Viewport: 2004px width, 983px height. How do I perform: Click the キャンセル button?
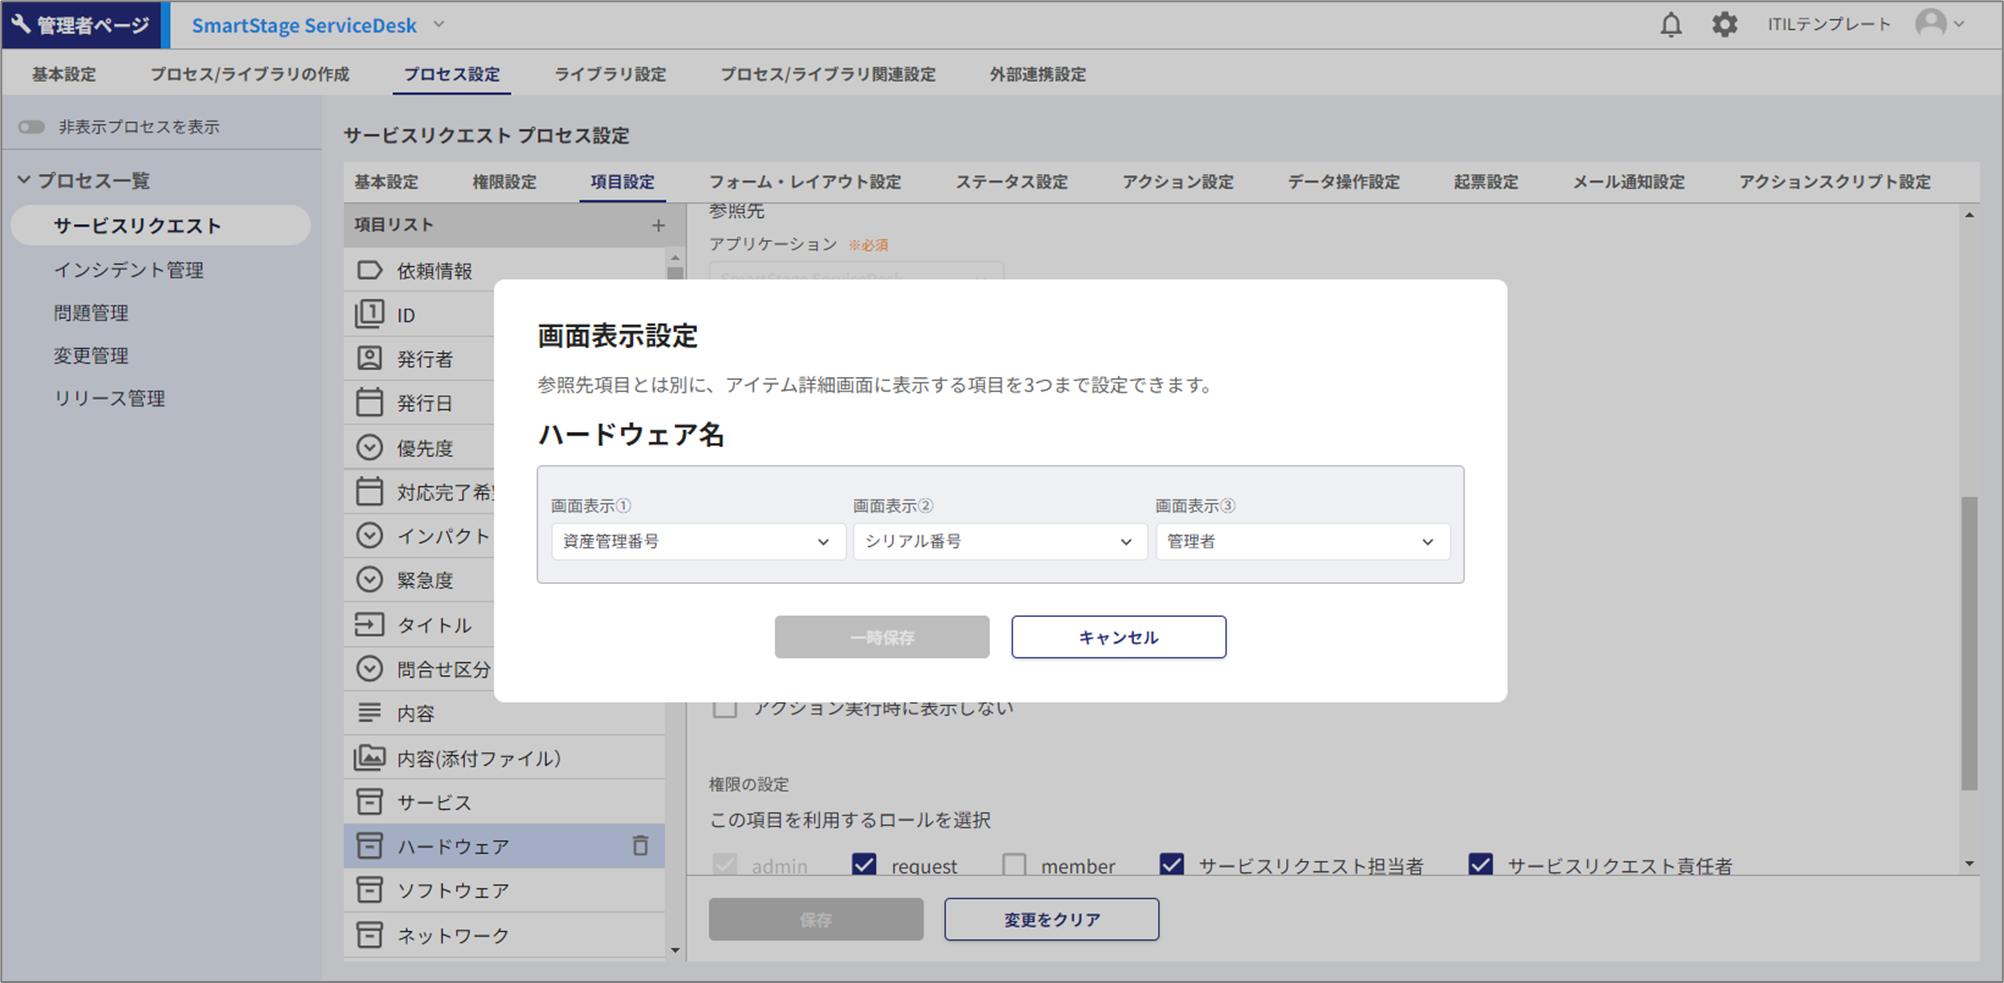tap(1118, 637)
